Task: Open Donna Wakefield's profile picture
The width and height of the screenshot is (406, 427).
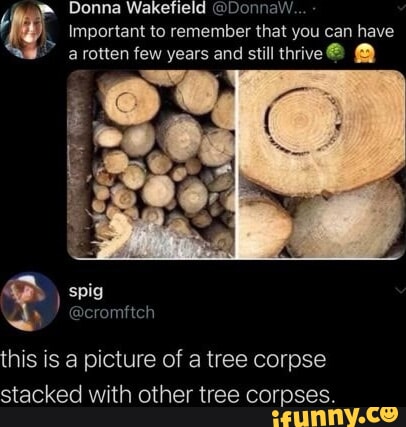Action: point(29,30)
